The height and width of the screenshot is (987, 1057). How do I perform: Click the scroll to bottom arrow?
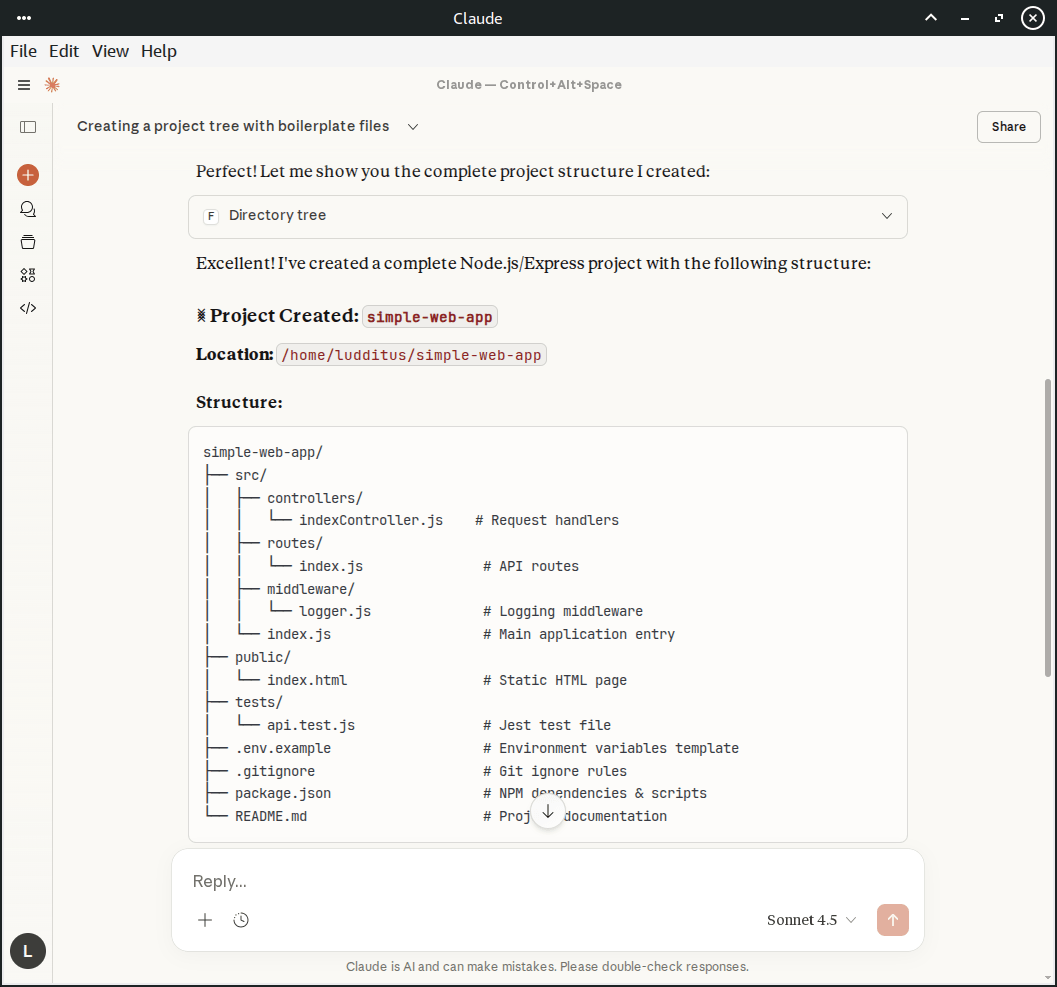547,811
